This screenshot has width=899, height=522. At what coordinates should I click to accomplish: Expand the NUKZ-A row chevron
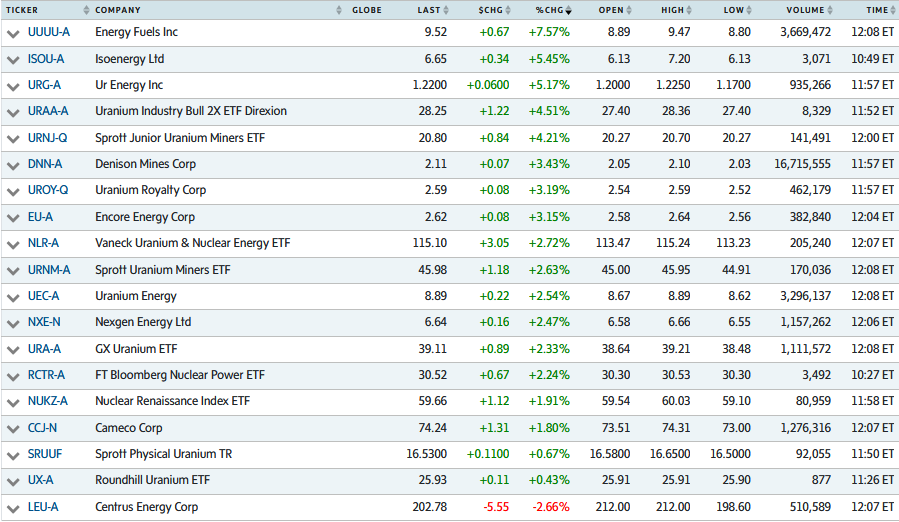(13, 403)
